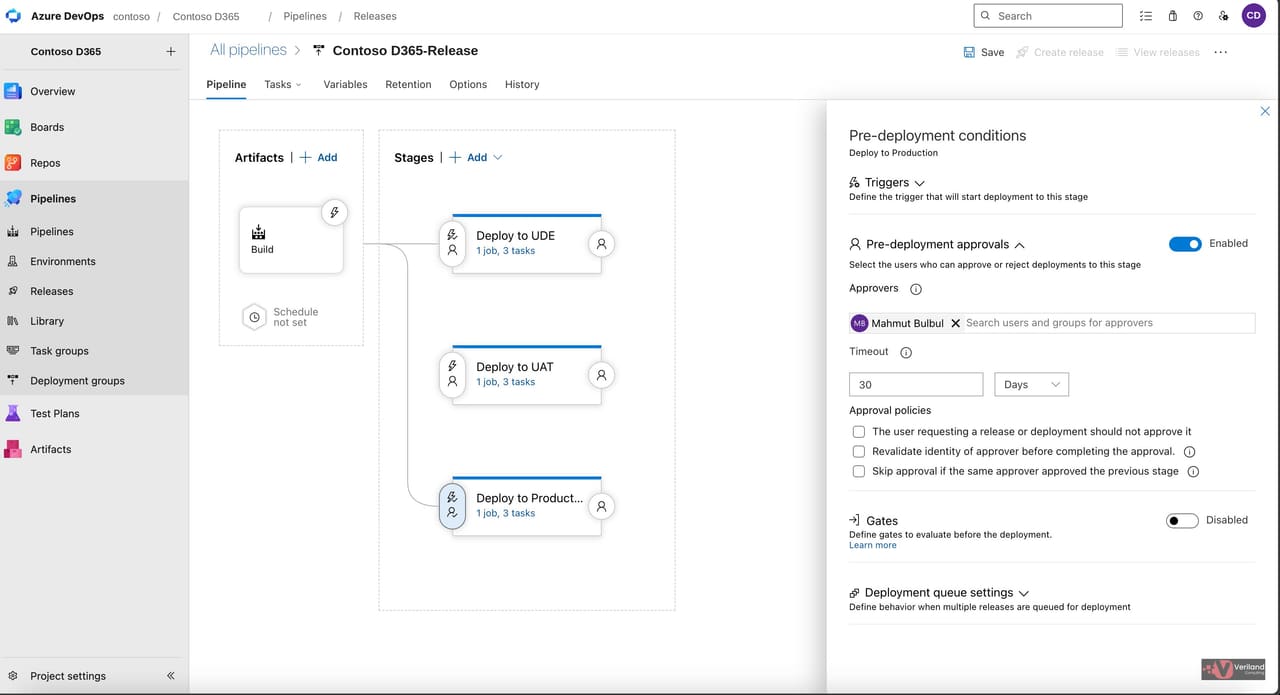Open the user settings icon in header
1280x695 pixels.
point(1224,16)
